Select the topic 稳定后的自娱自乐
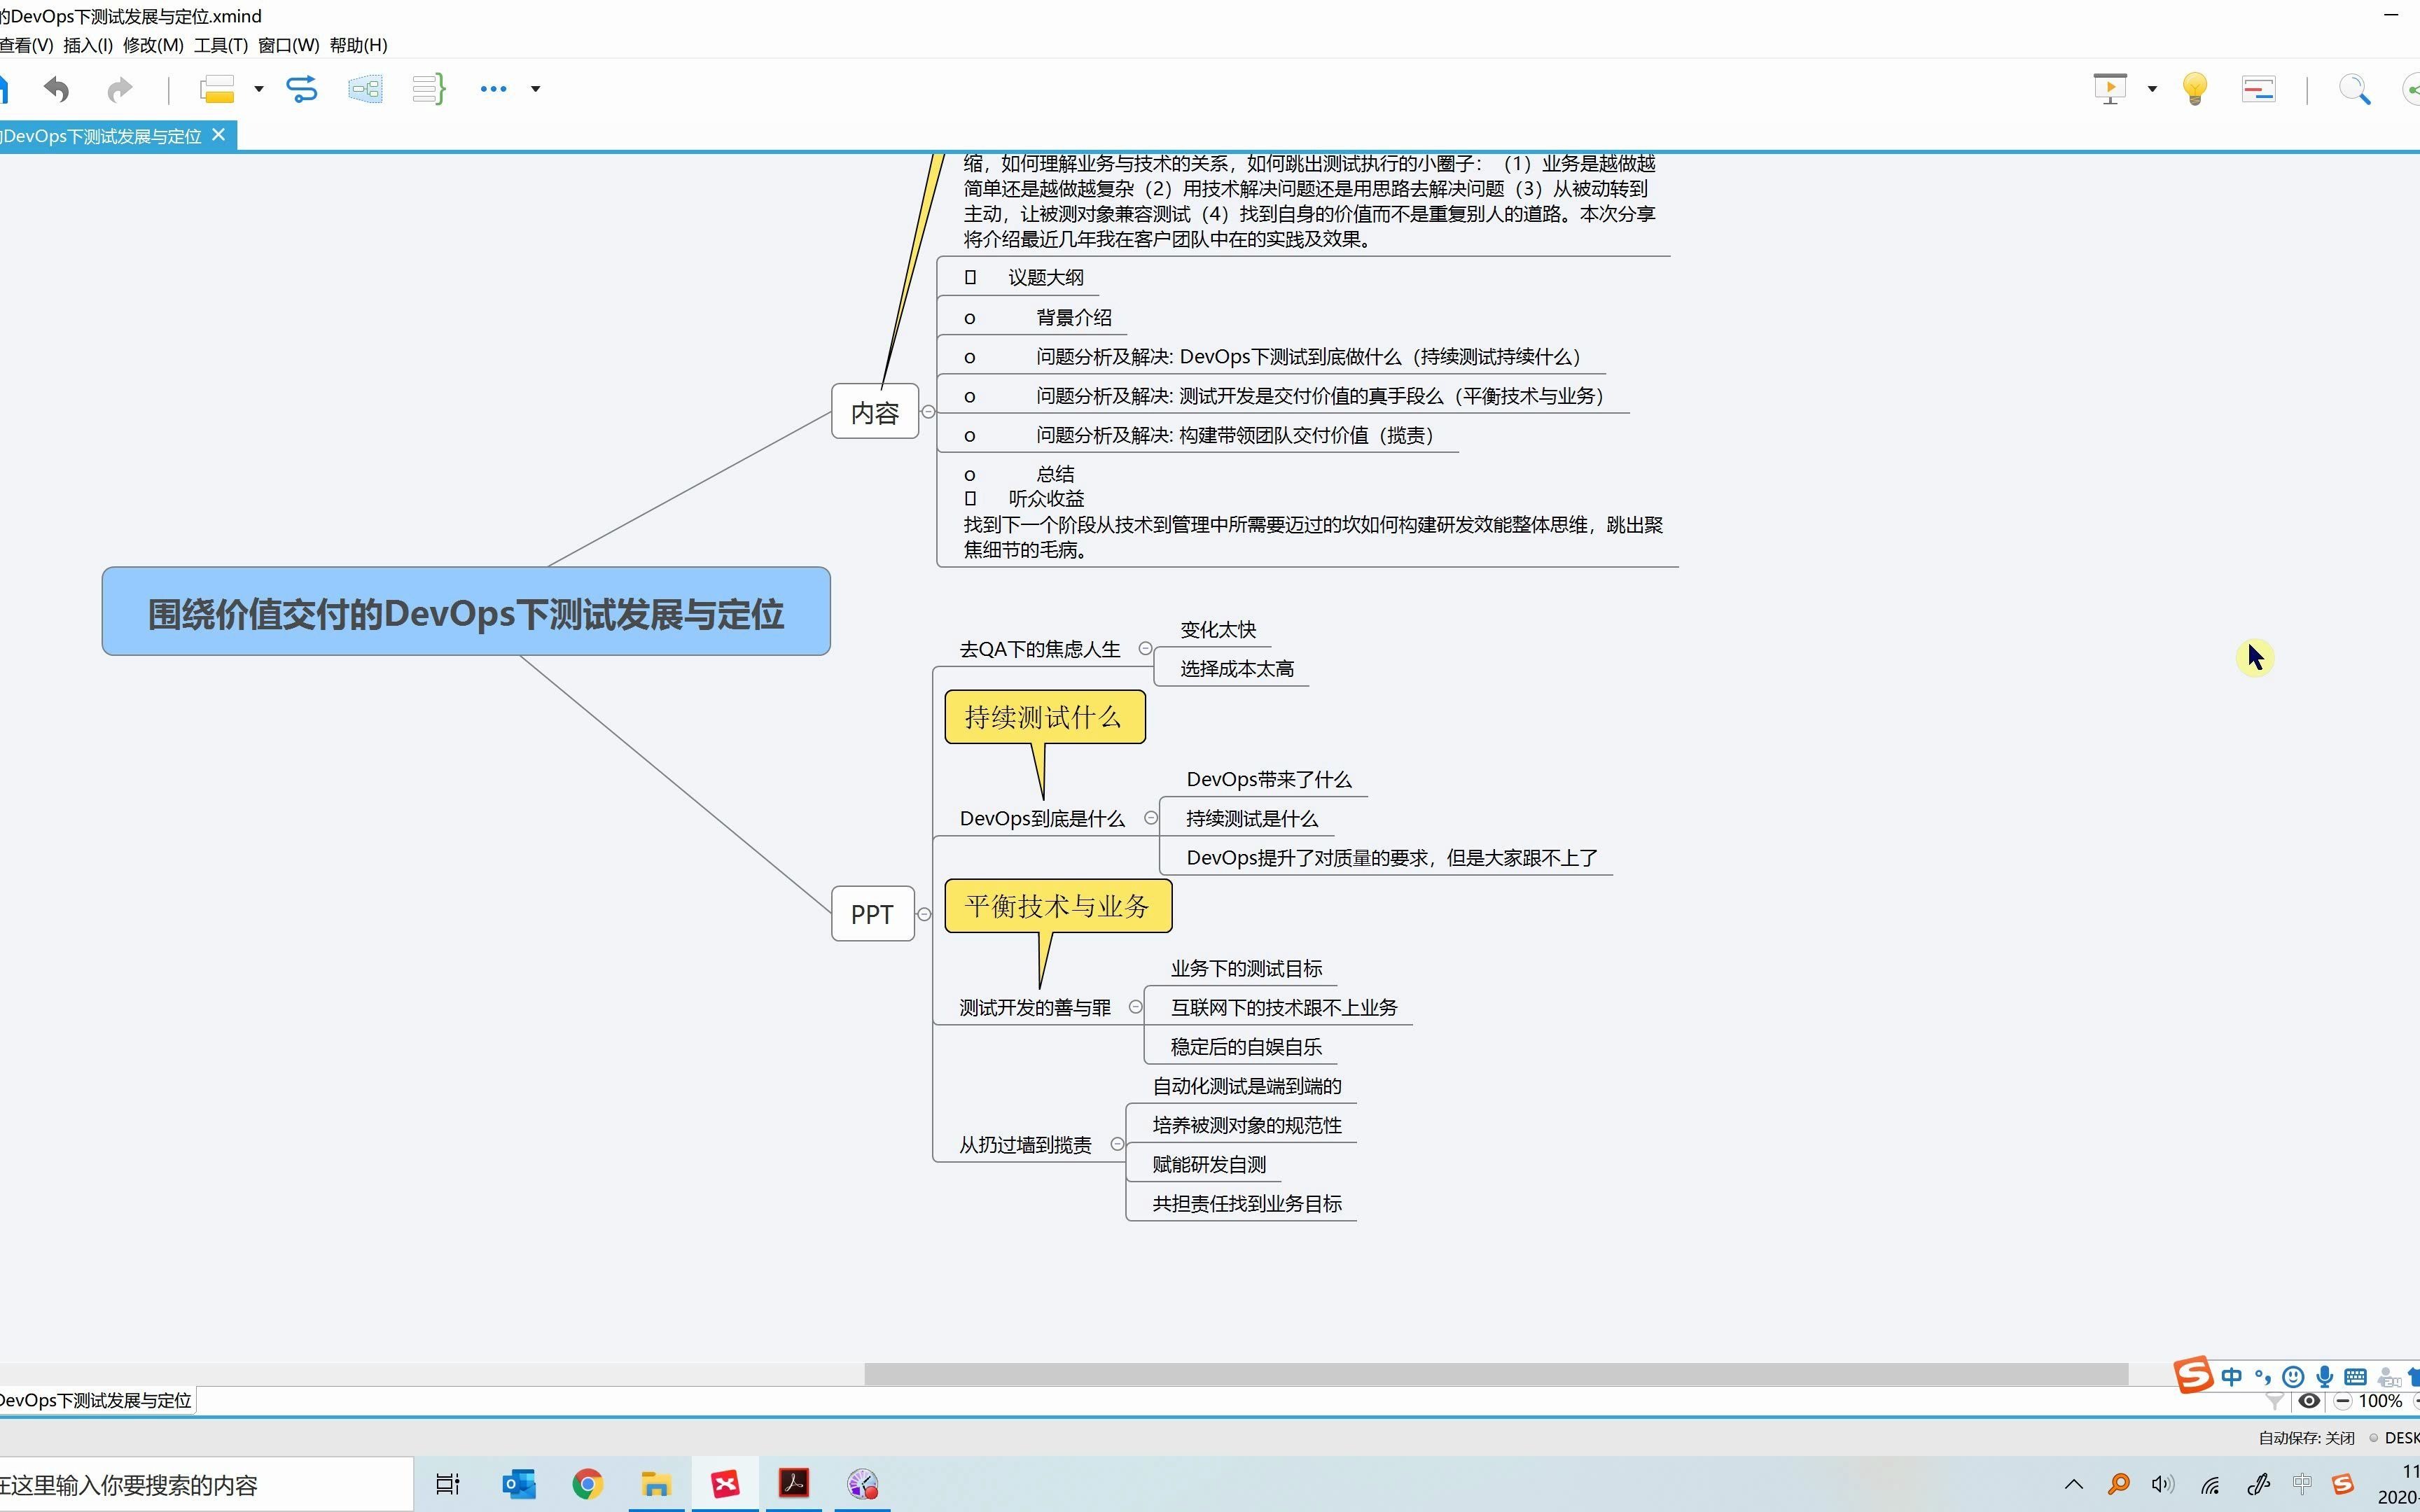Screen dimensions: 2420x1512 click(1246, 1047)
